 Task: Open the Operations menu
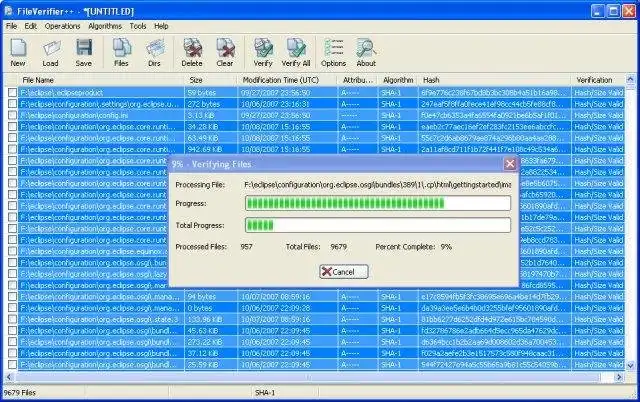click(62, 26)
